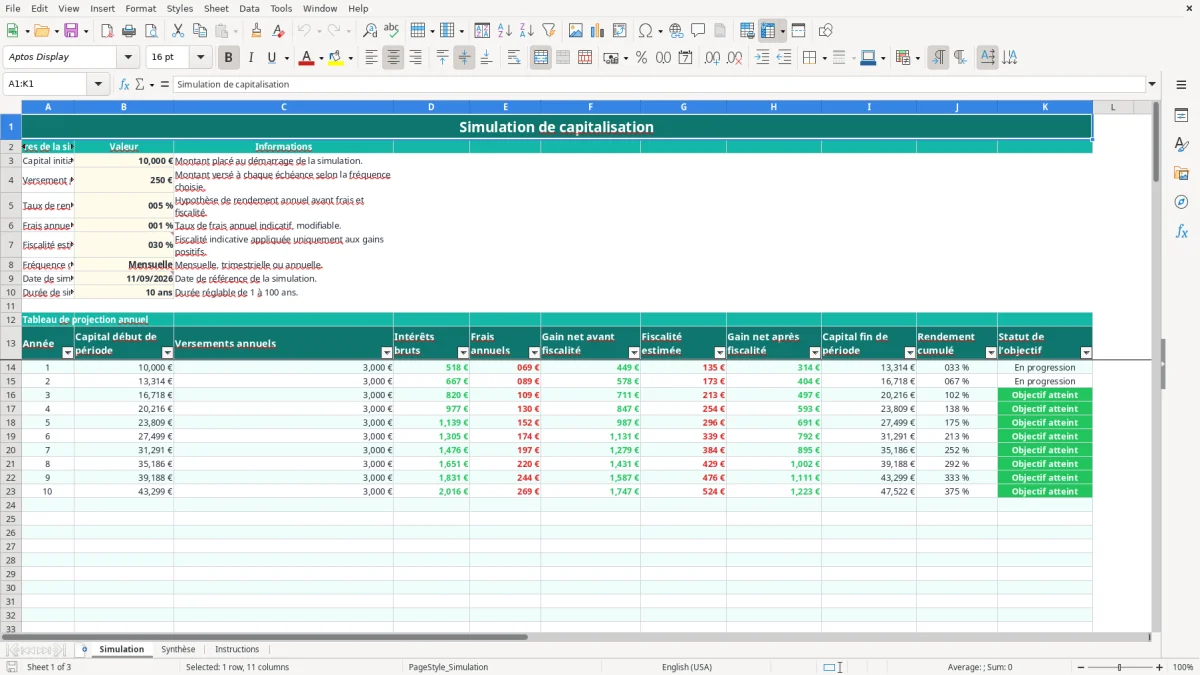Clear direct formatting with the eraser icon

pyautogui.click(x=278, y=31)
